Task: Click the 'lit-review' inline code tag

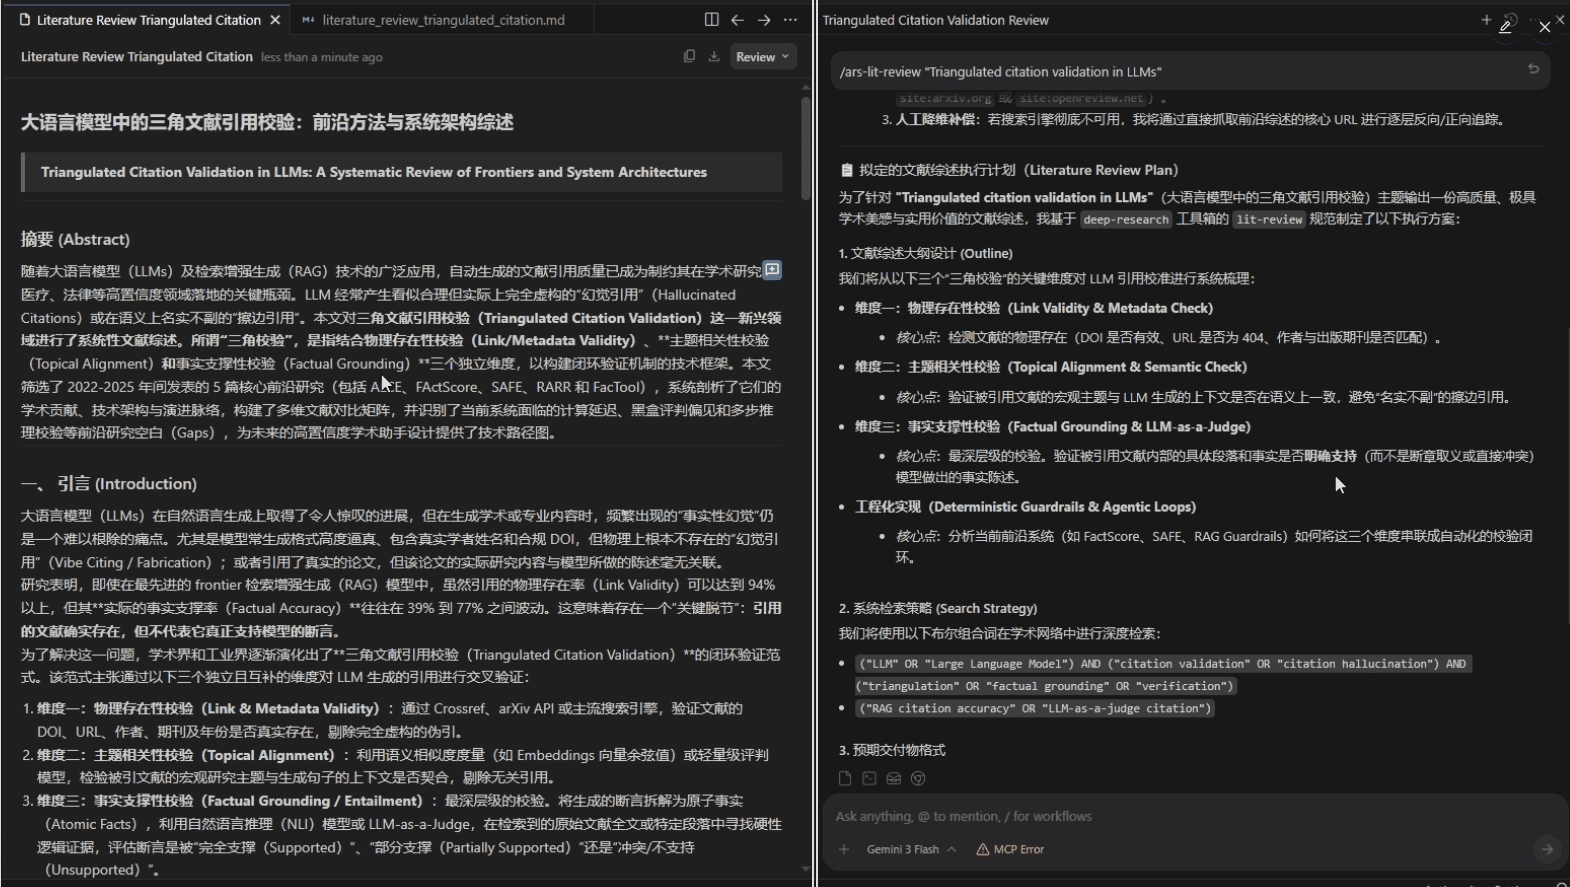Action: [1269, 219]
